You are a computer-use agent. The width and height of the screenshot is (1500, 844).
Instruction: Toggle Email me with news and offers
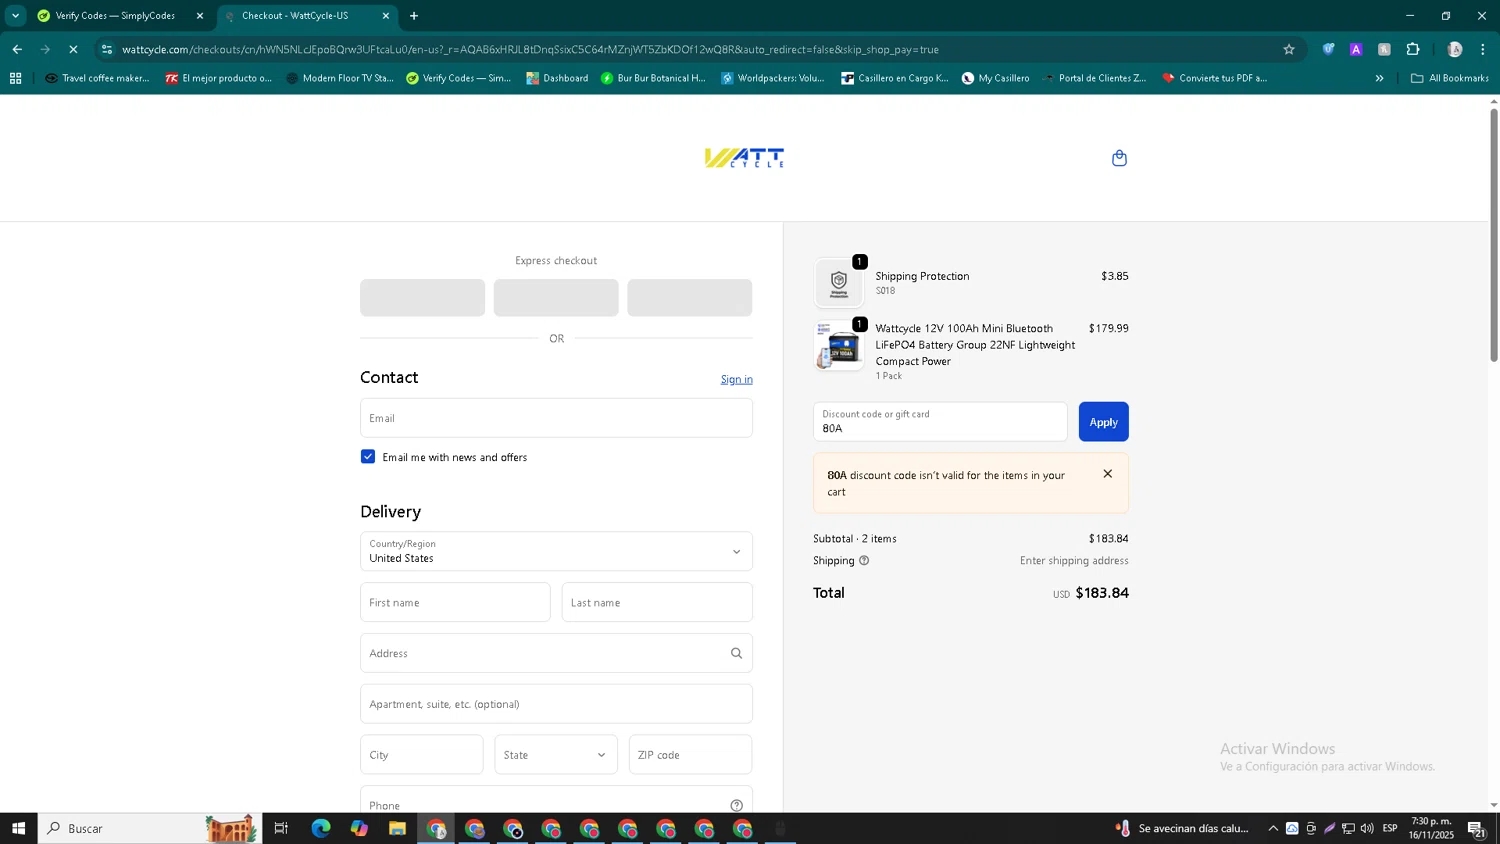coord(368,457)
